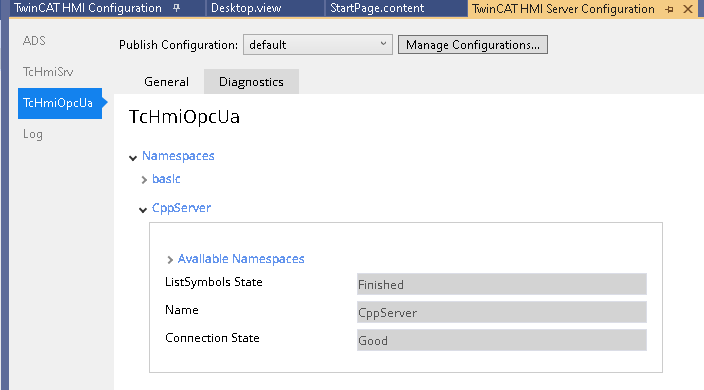Click the Connection State label

pyautogui.click(x=212, y=338)
